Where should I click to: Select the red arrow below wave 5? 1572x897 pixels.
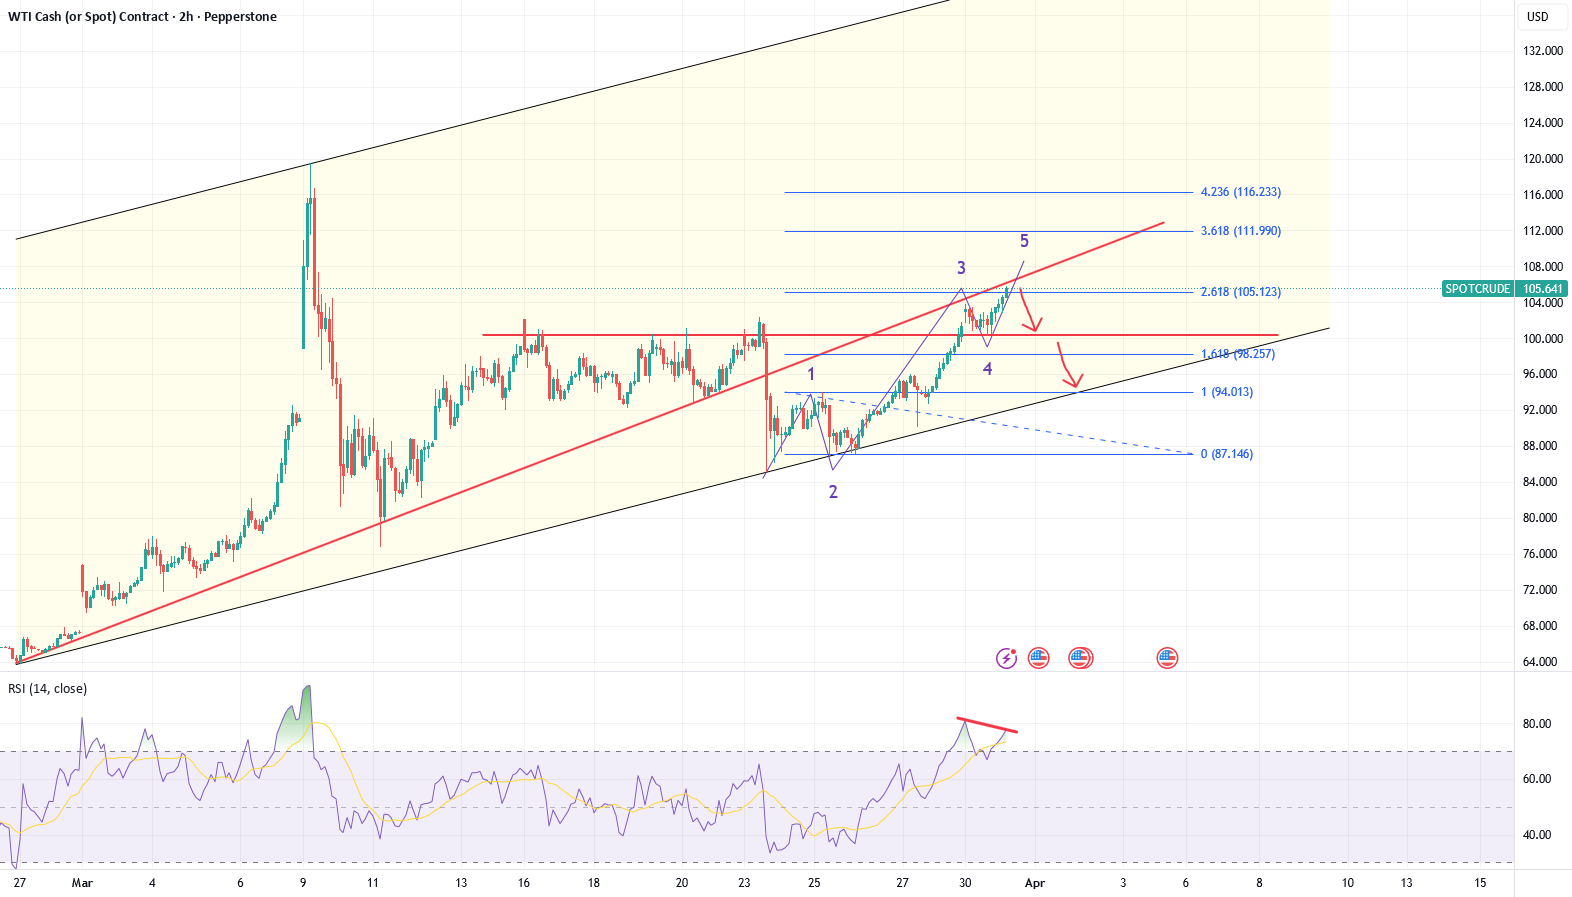click(x=1029, y=311)
